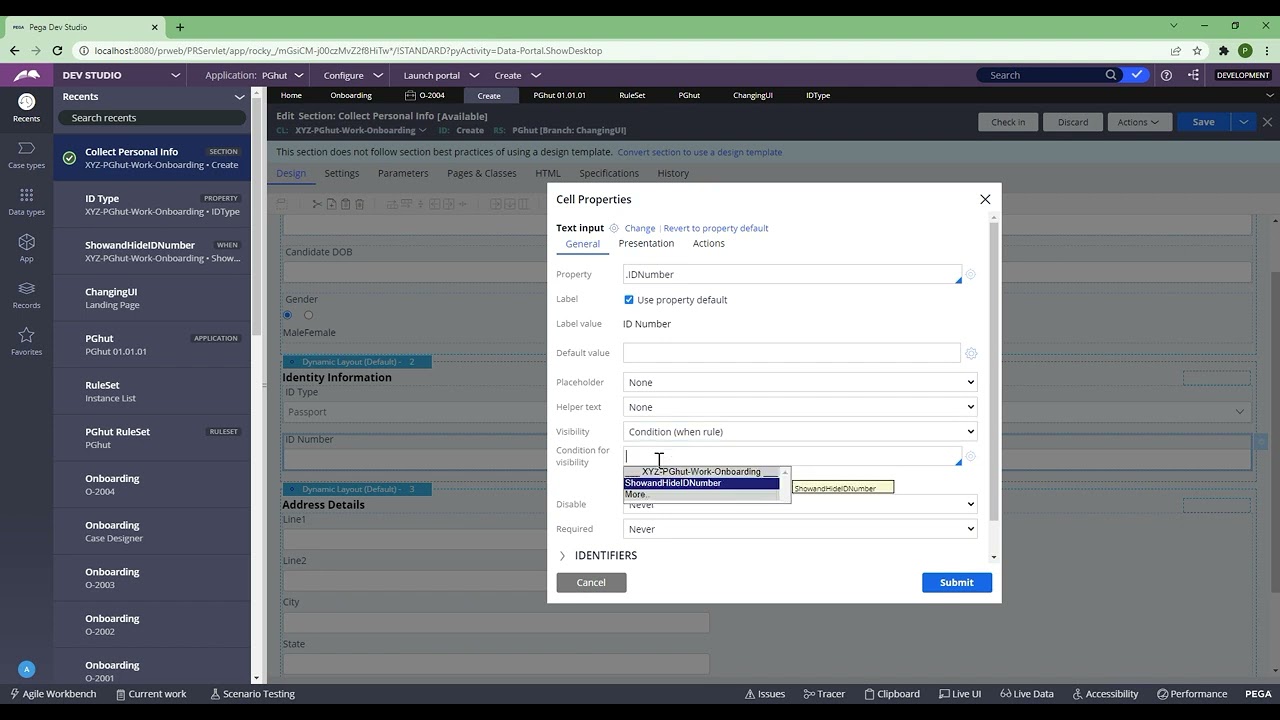Open the Live Data tool

pyautogui.click(x=1026, y=694)
